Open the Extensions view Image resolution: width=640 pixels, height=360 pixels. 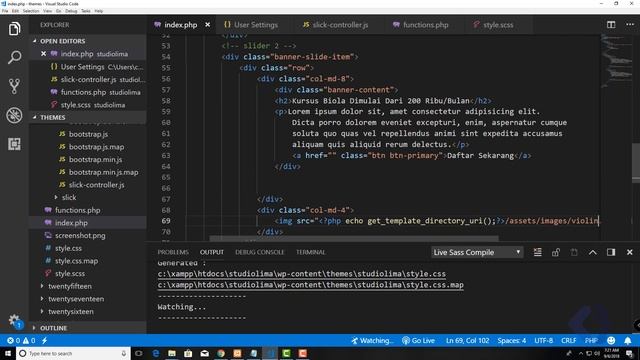pos(14,144)
